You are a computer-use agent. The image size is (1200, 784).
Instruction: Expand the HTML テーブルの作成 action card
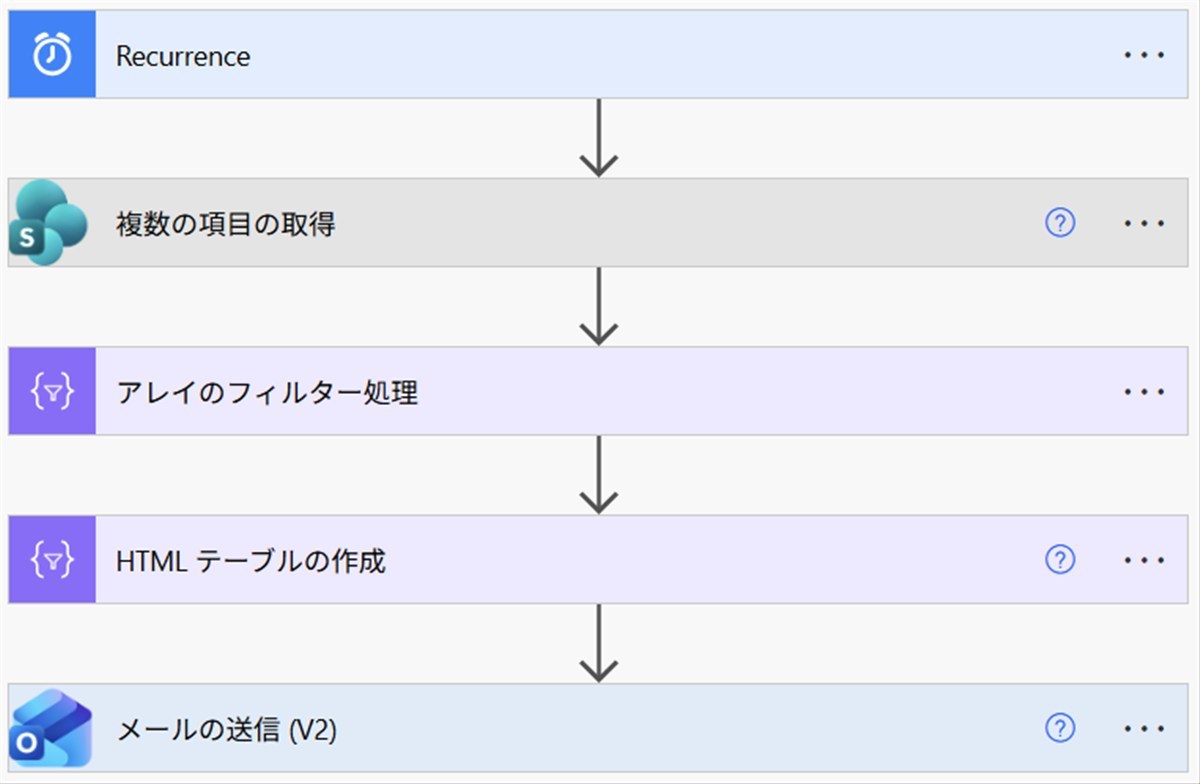tap(598, 560)
